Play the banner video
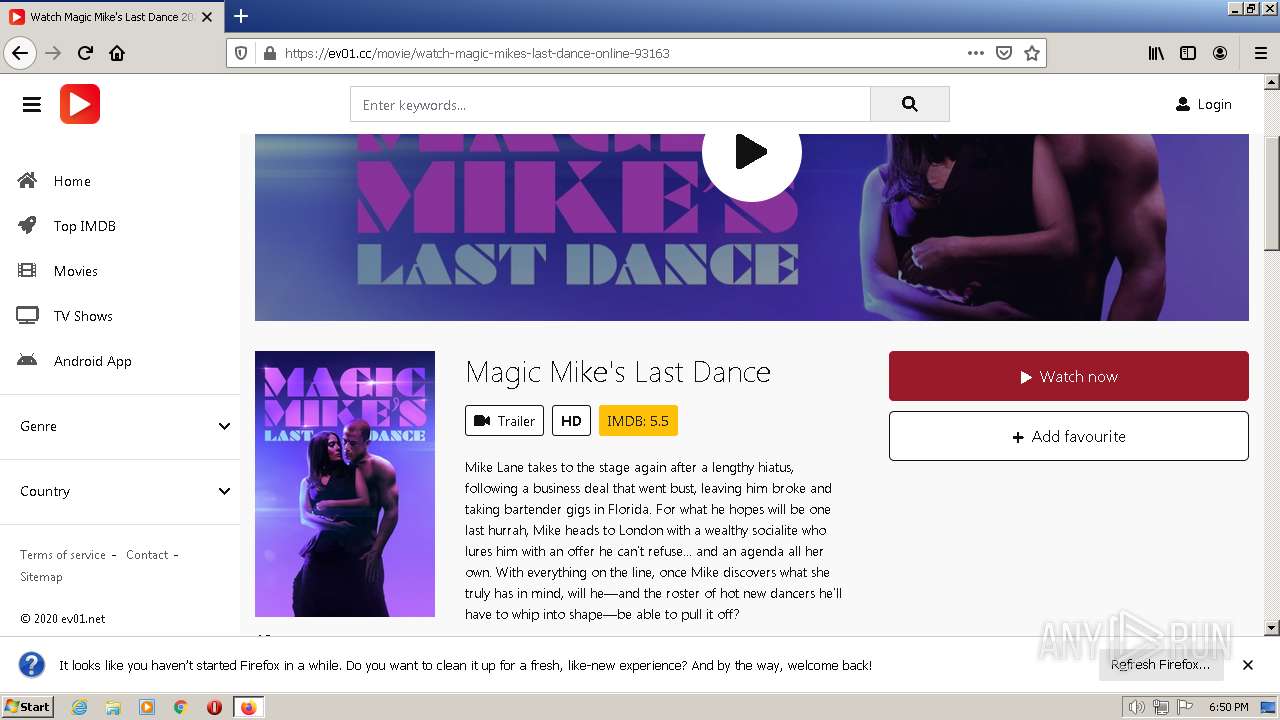1280x720 pixels. (752, 152)
